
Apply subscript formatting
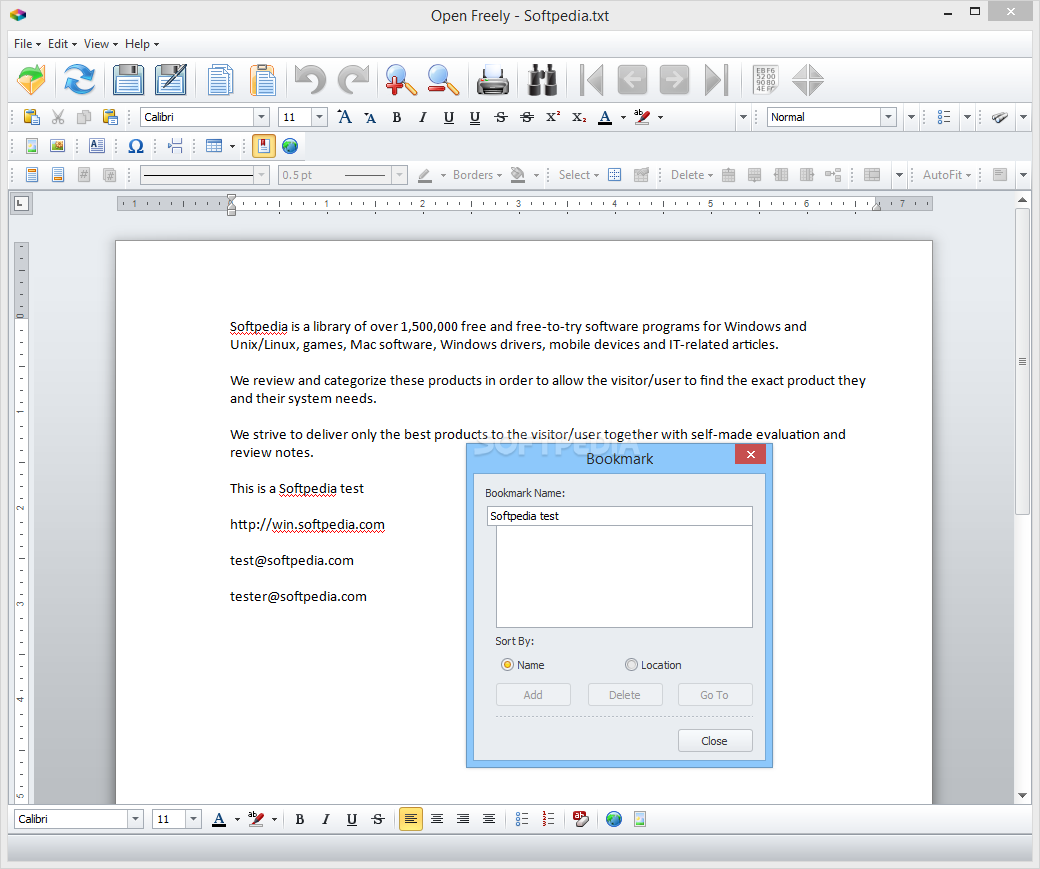(x=578, y=117)
